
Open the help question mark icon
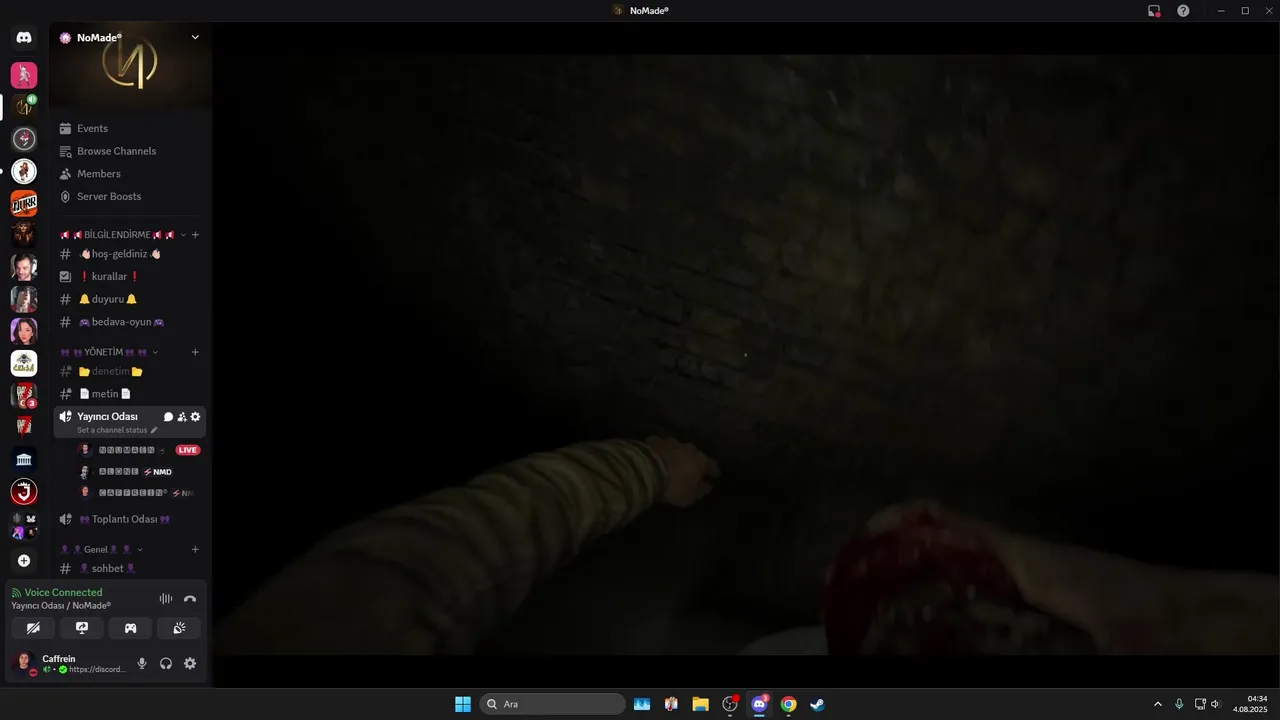tap(1183, 11)
